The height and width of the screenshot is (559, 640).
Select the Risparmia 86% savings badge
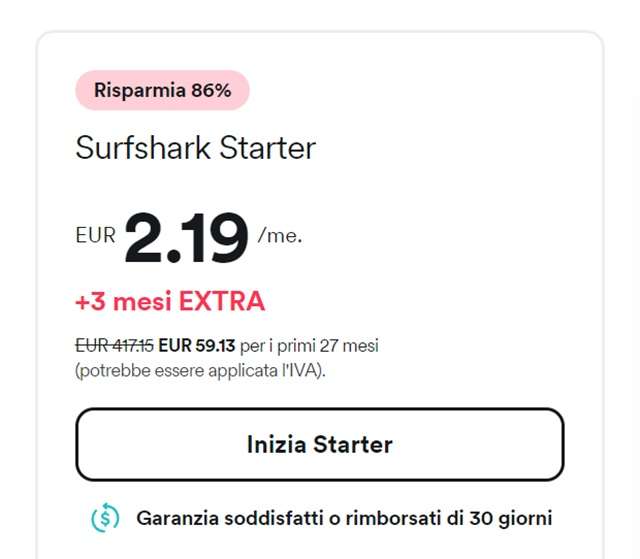(162, 90)
